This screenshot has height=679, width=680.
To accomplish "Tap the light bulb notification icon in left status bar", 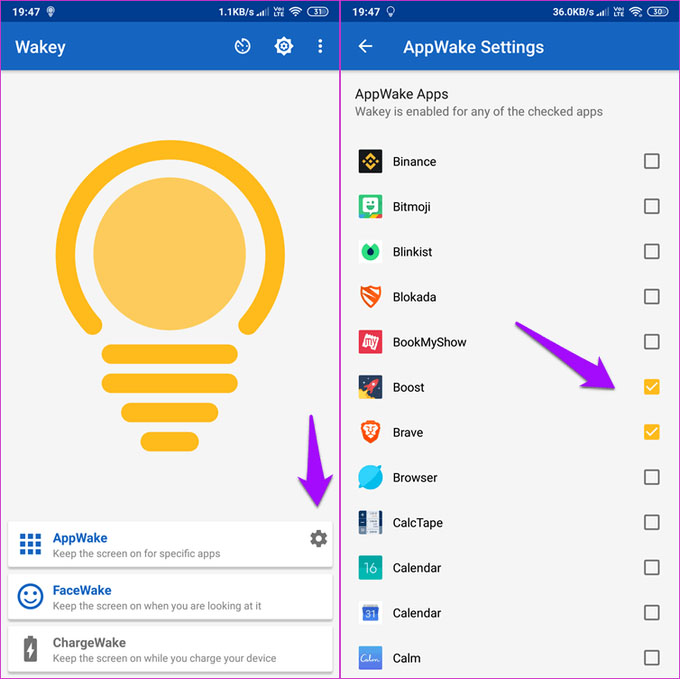I will click(51, 12).
